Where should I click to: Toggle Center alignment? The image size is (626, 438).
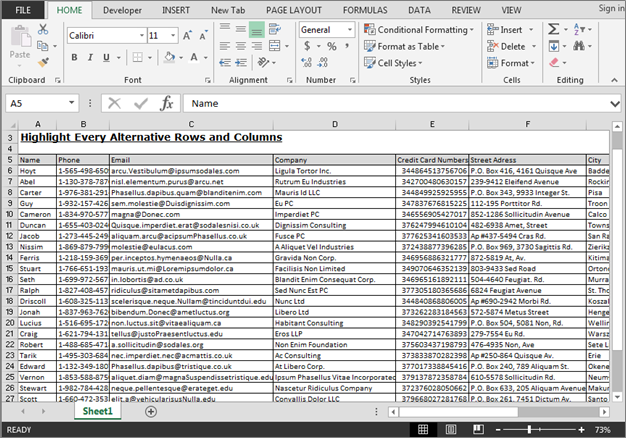(241, 46)
